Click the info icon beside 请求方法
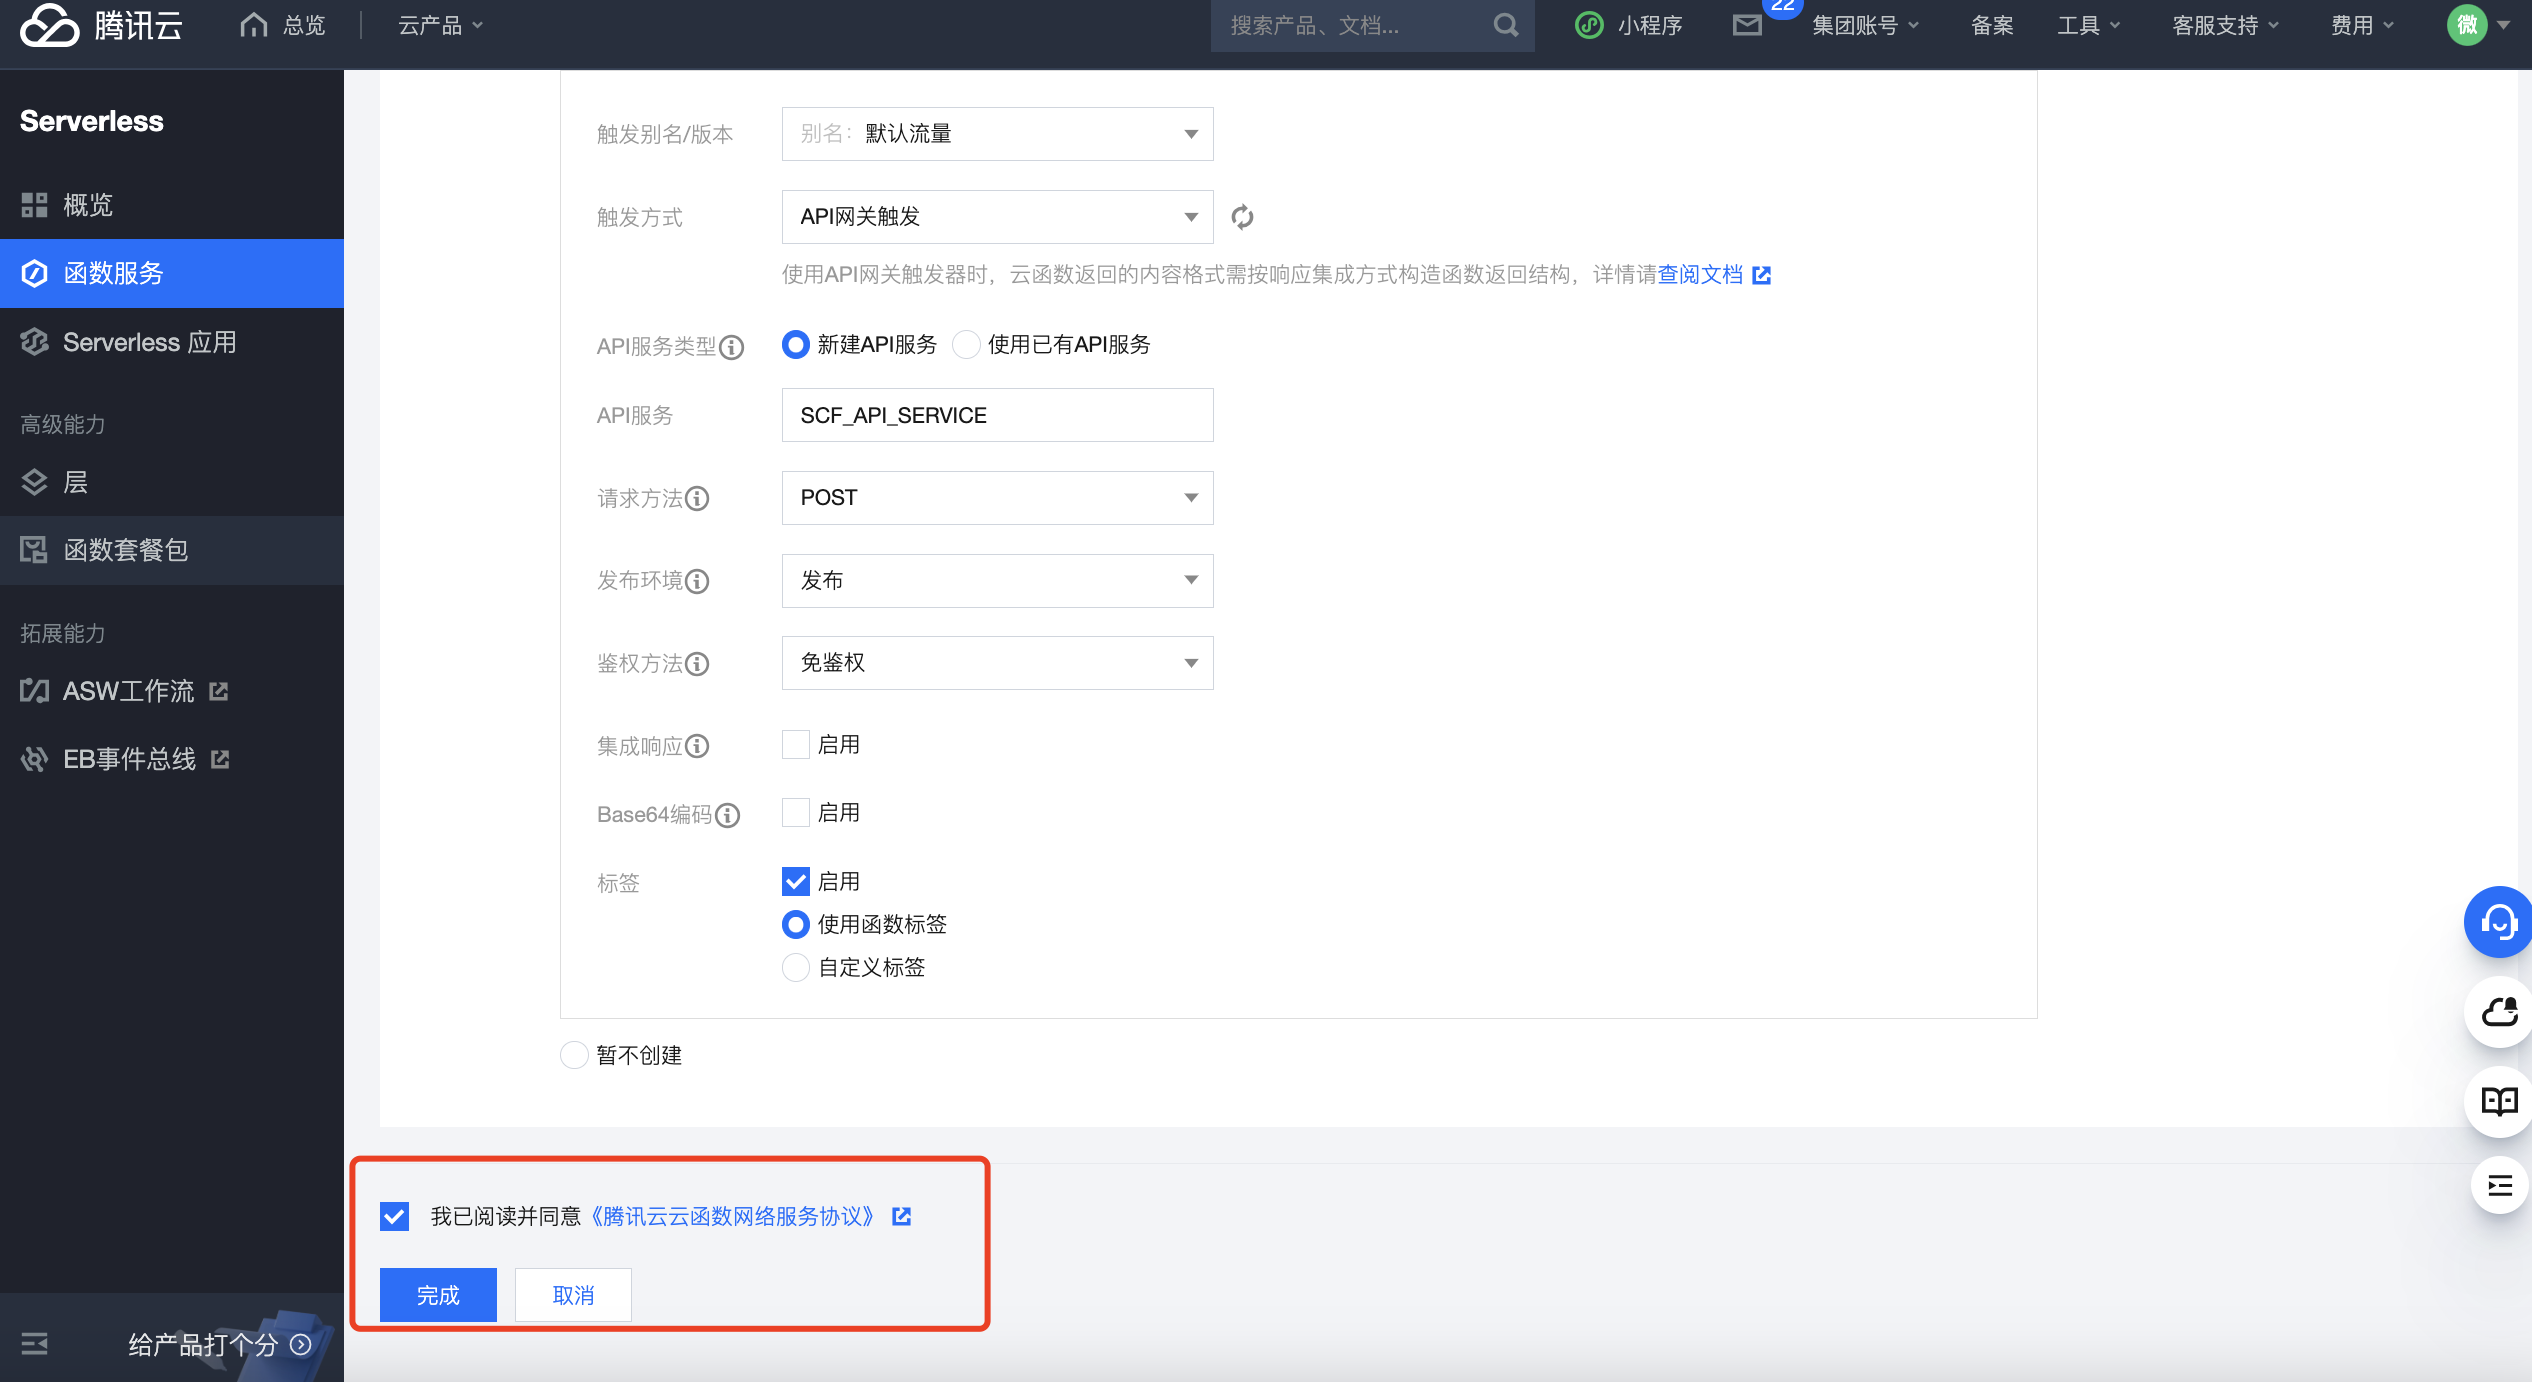 click(x=697, y=498)
